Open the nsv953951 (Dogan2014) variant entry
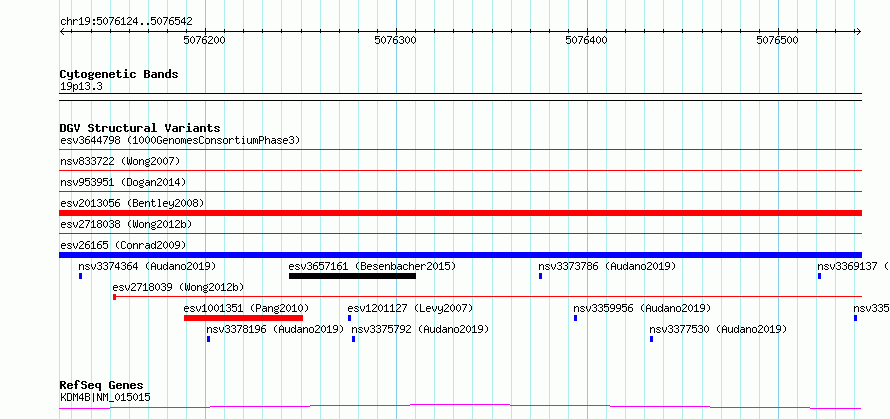This screenshot has height=419, width=890. pyautogui.click(x=123, y=182)
